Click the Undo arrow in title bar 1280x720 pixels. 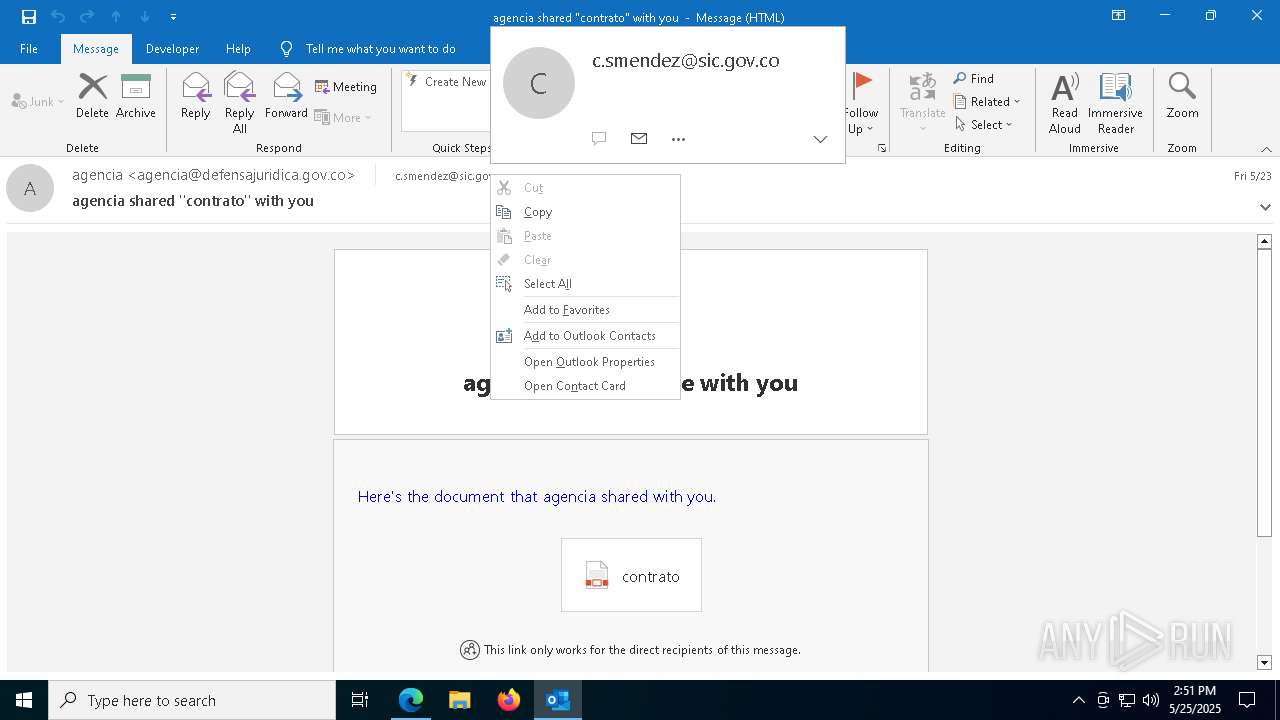(57, 16)
